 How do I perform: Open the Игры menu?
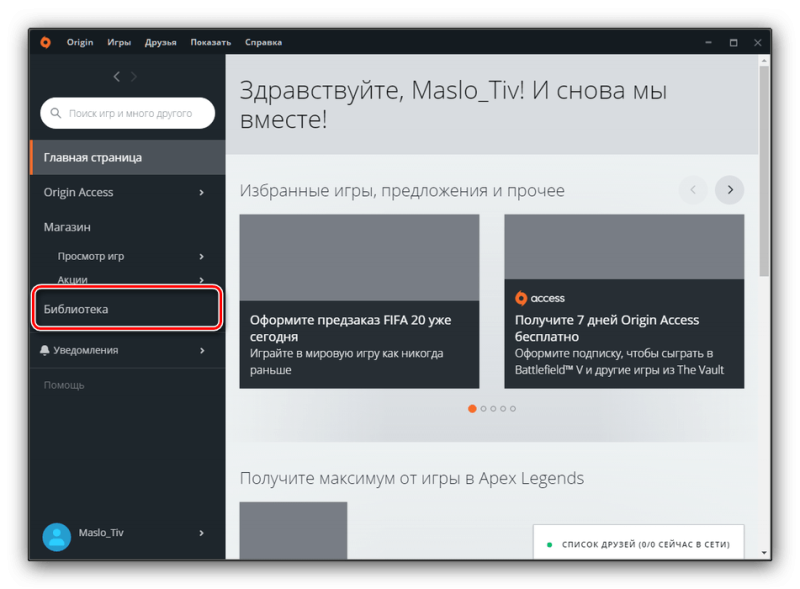click(x=119, y=42)
